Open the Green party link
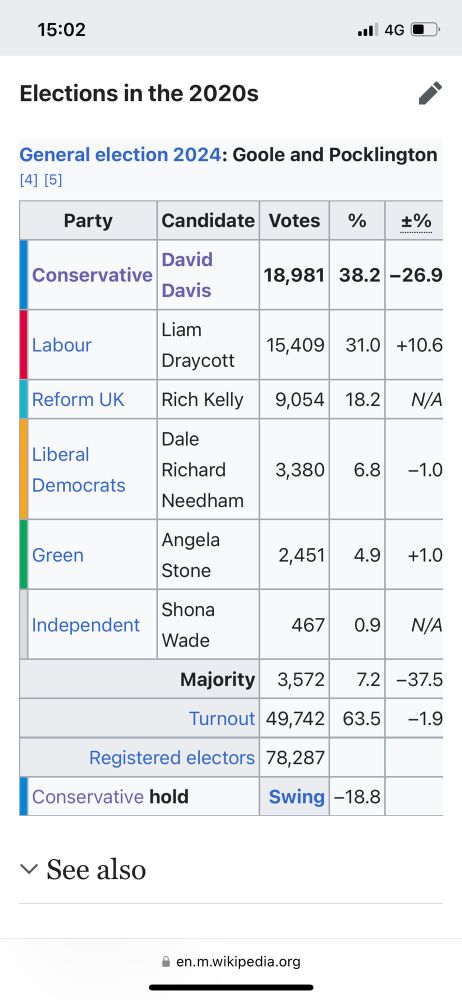The width and height of the screenshot is (462, 1000). click(x=57, y=555)
